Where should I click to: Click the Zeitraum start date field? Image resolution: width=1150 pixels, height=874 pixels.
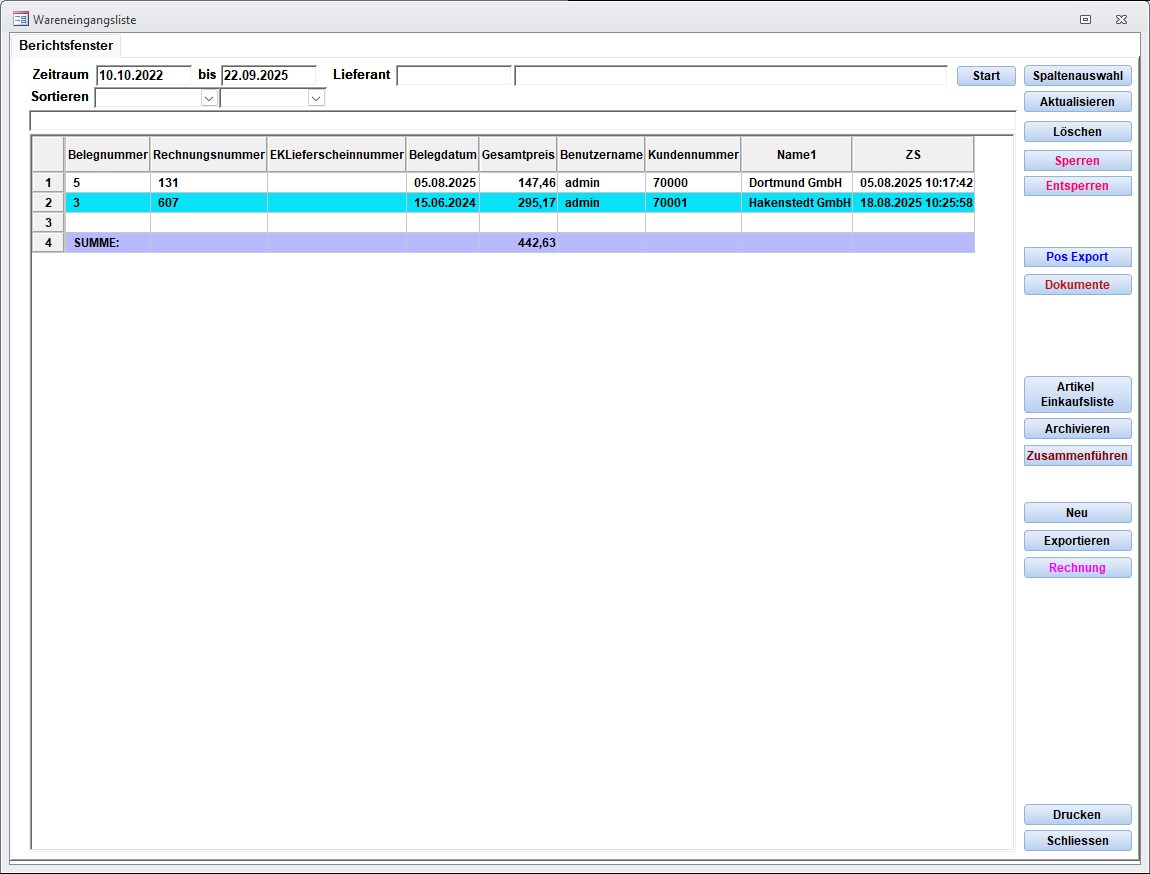[143, 75]
